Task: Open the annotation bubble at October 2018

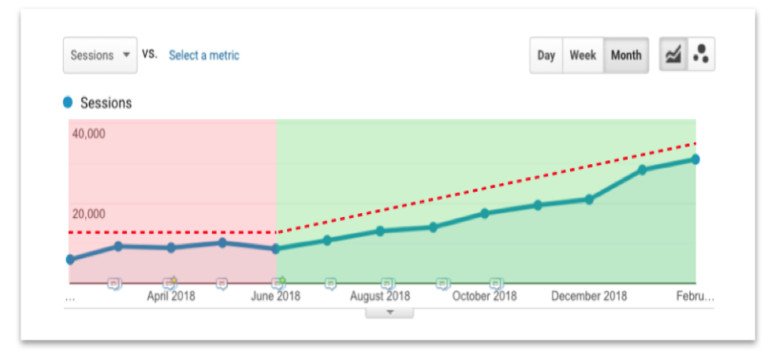Action: 497,283
